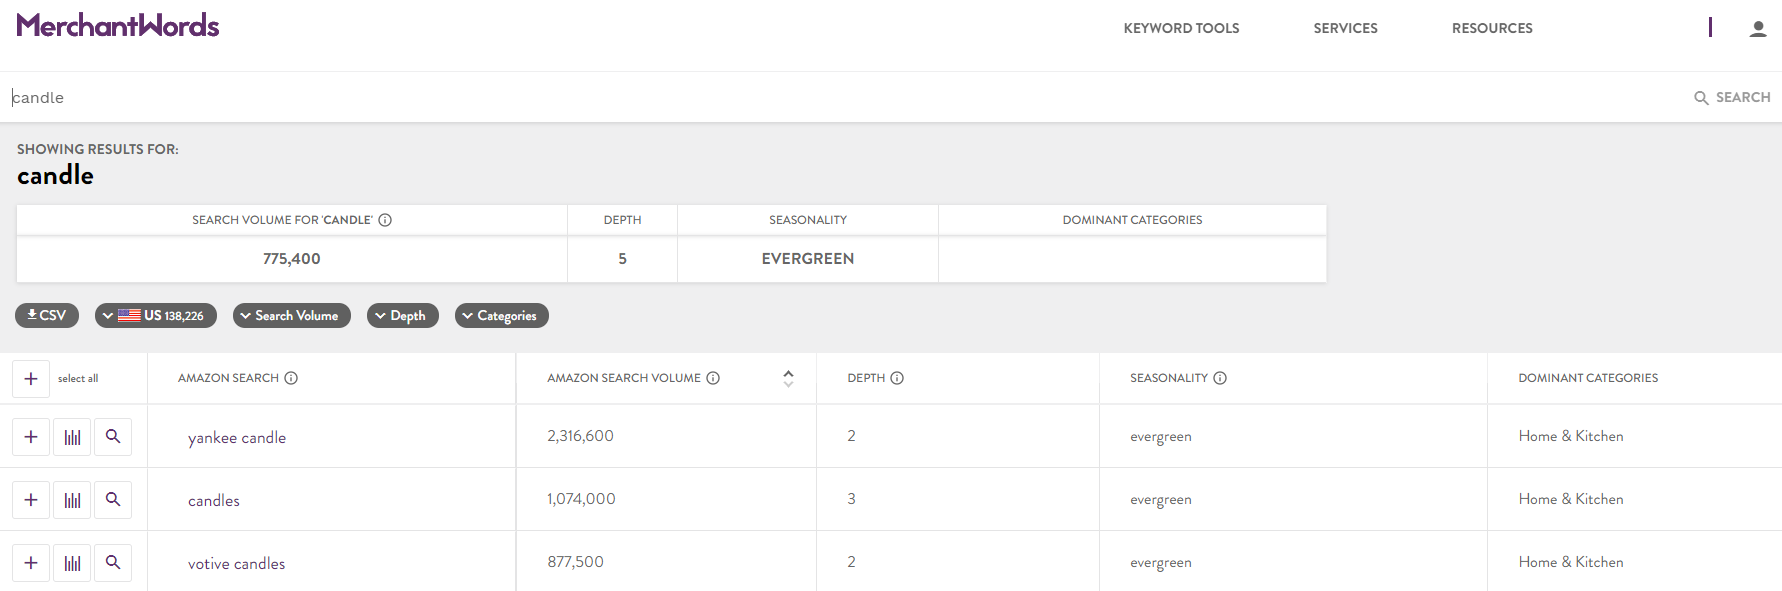Download results with CSV button
Screen dimensions: 1782x591
[x=47, y=316]
